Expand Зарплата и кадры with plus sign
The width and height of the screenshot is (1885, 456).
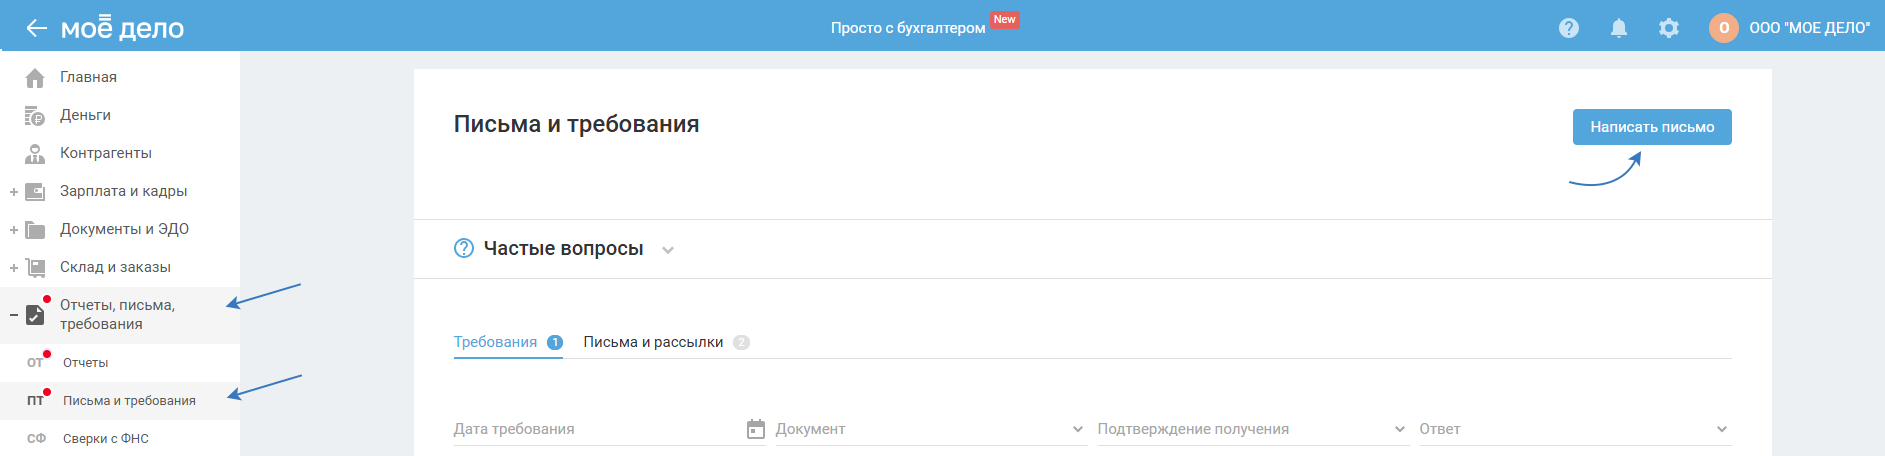pos(14,192)
